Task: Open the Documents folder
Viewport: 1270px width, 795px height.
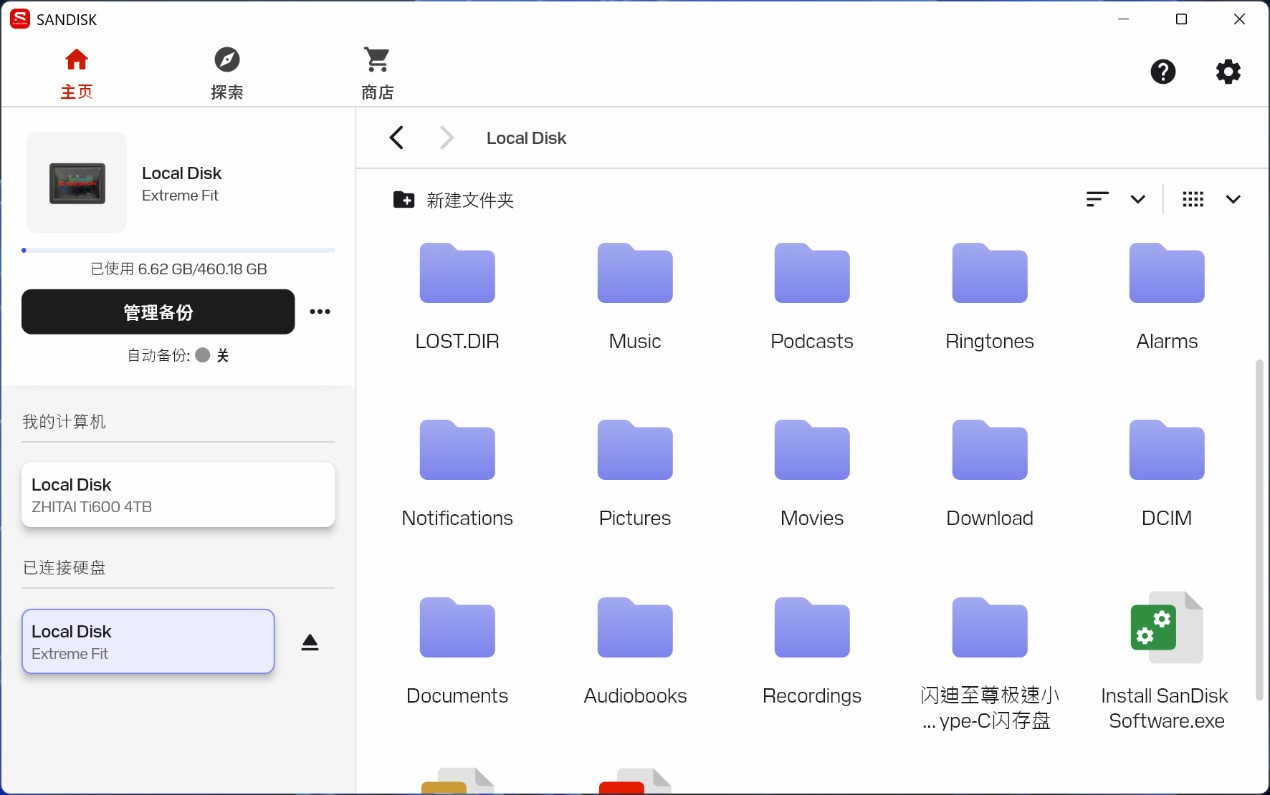Action: pos(457,651)
